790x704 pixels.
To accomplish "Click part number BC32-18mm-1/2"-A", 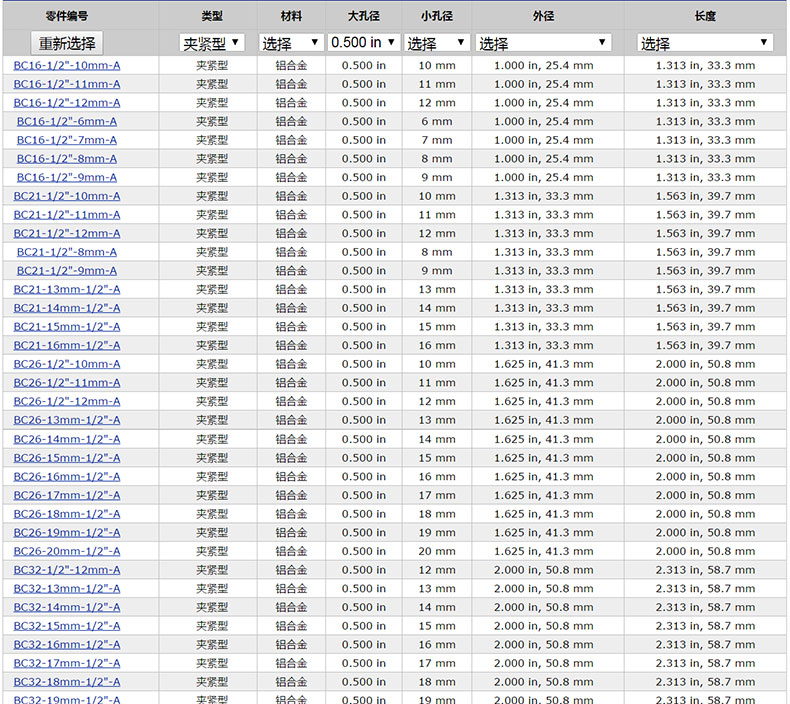I will [x=67, y=682].
